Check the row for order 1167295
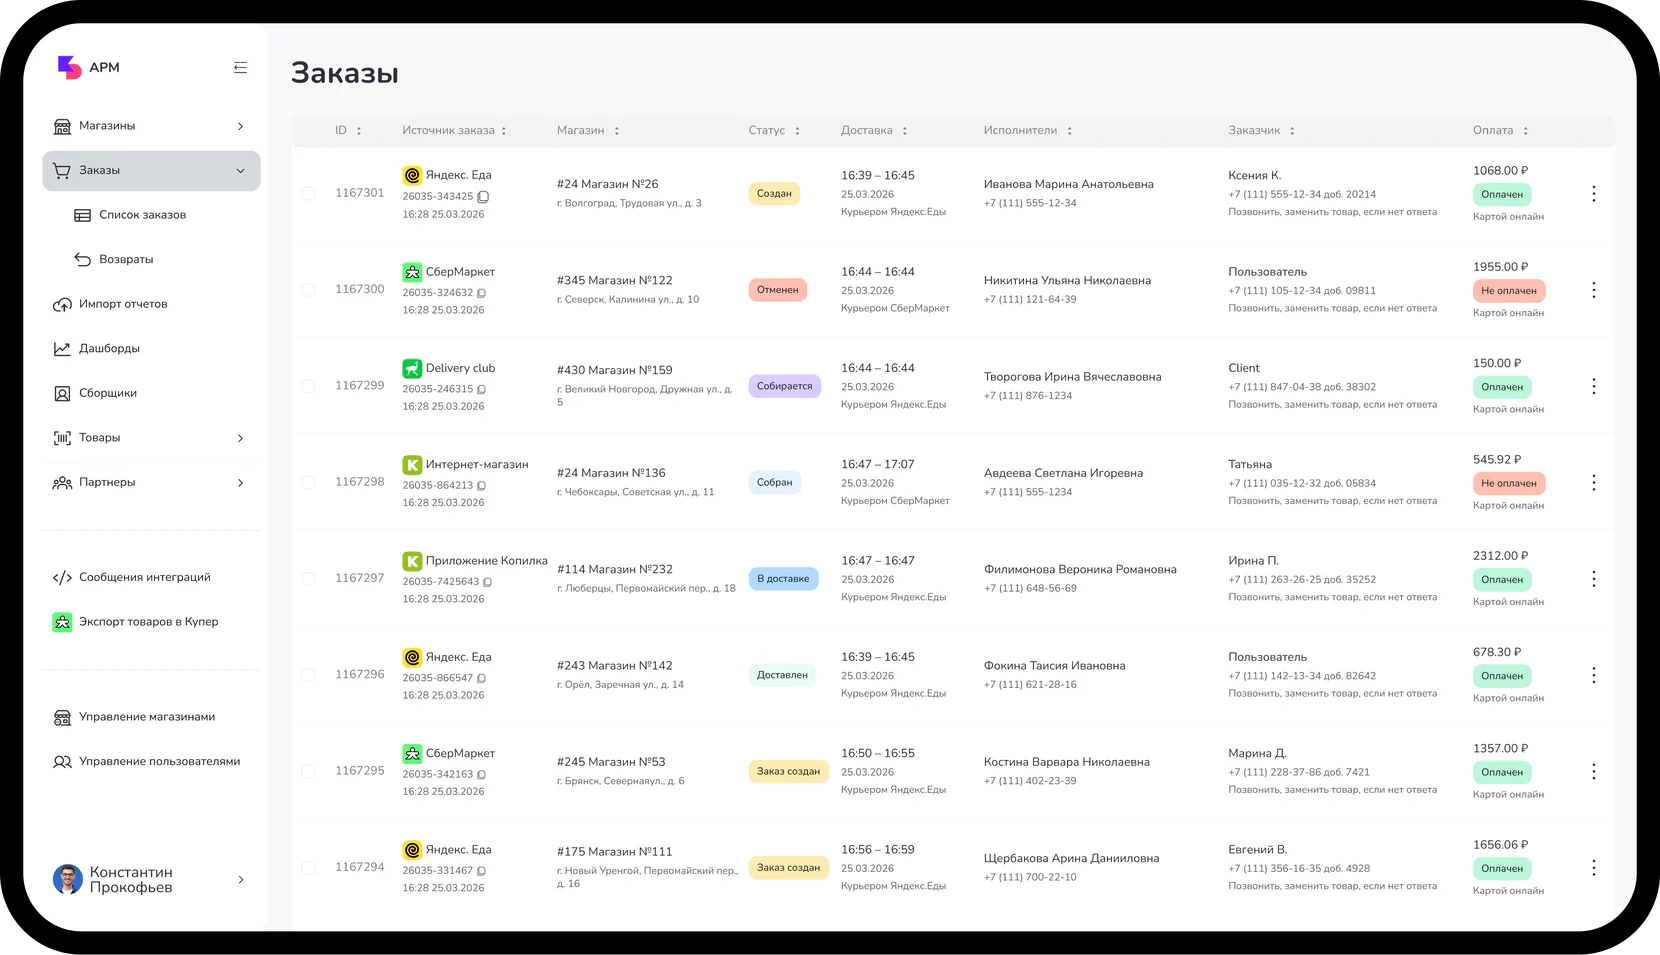The height and width of the screenshot is (955, 1660). (x=308, y=772)
